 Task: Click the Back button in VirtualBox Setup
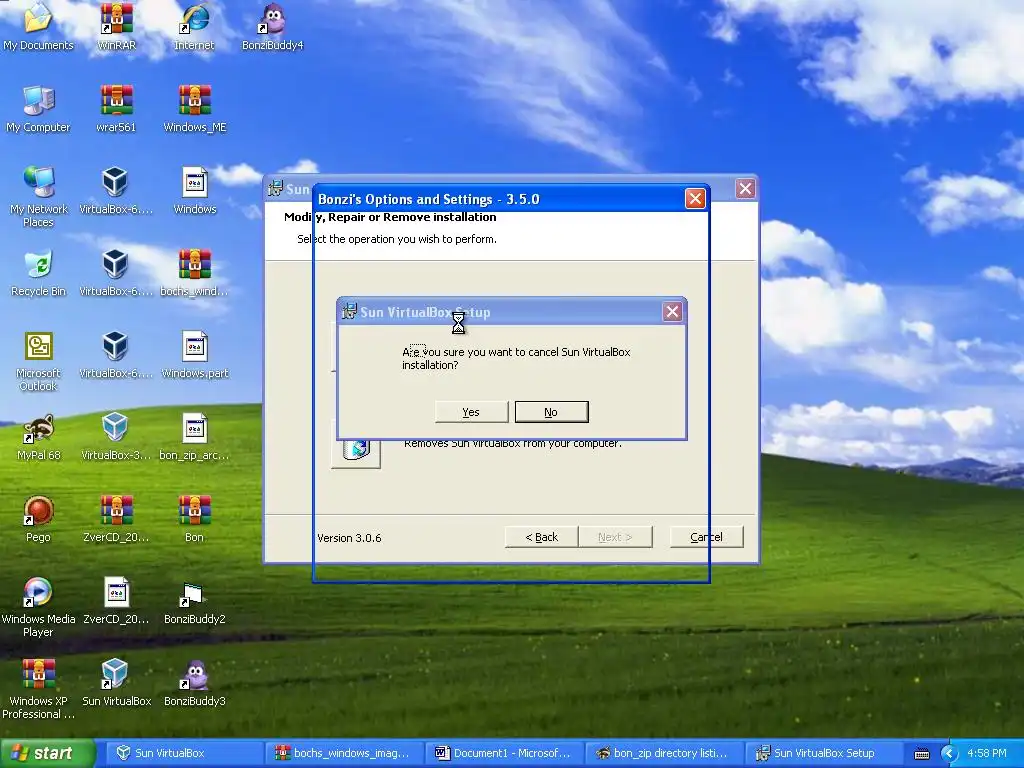pyautogui.click(x=541, y=537)
